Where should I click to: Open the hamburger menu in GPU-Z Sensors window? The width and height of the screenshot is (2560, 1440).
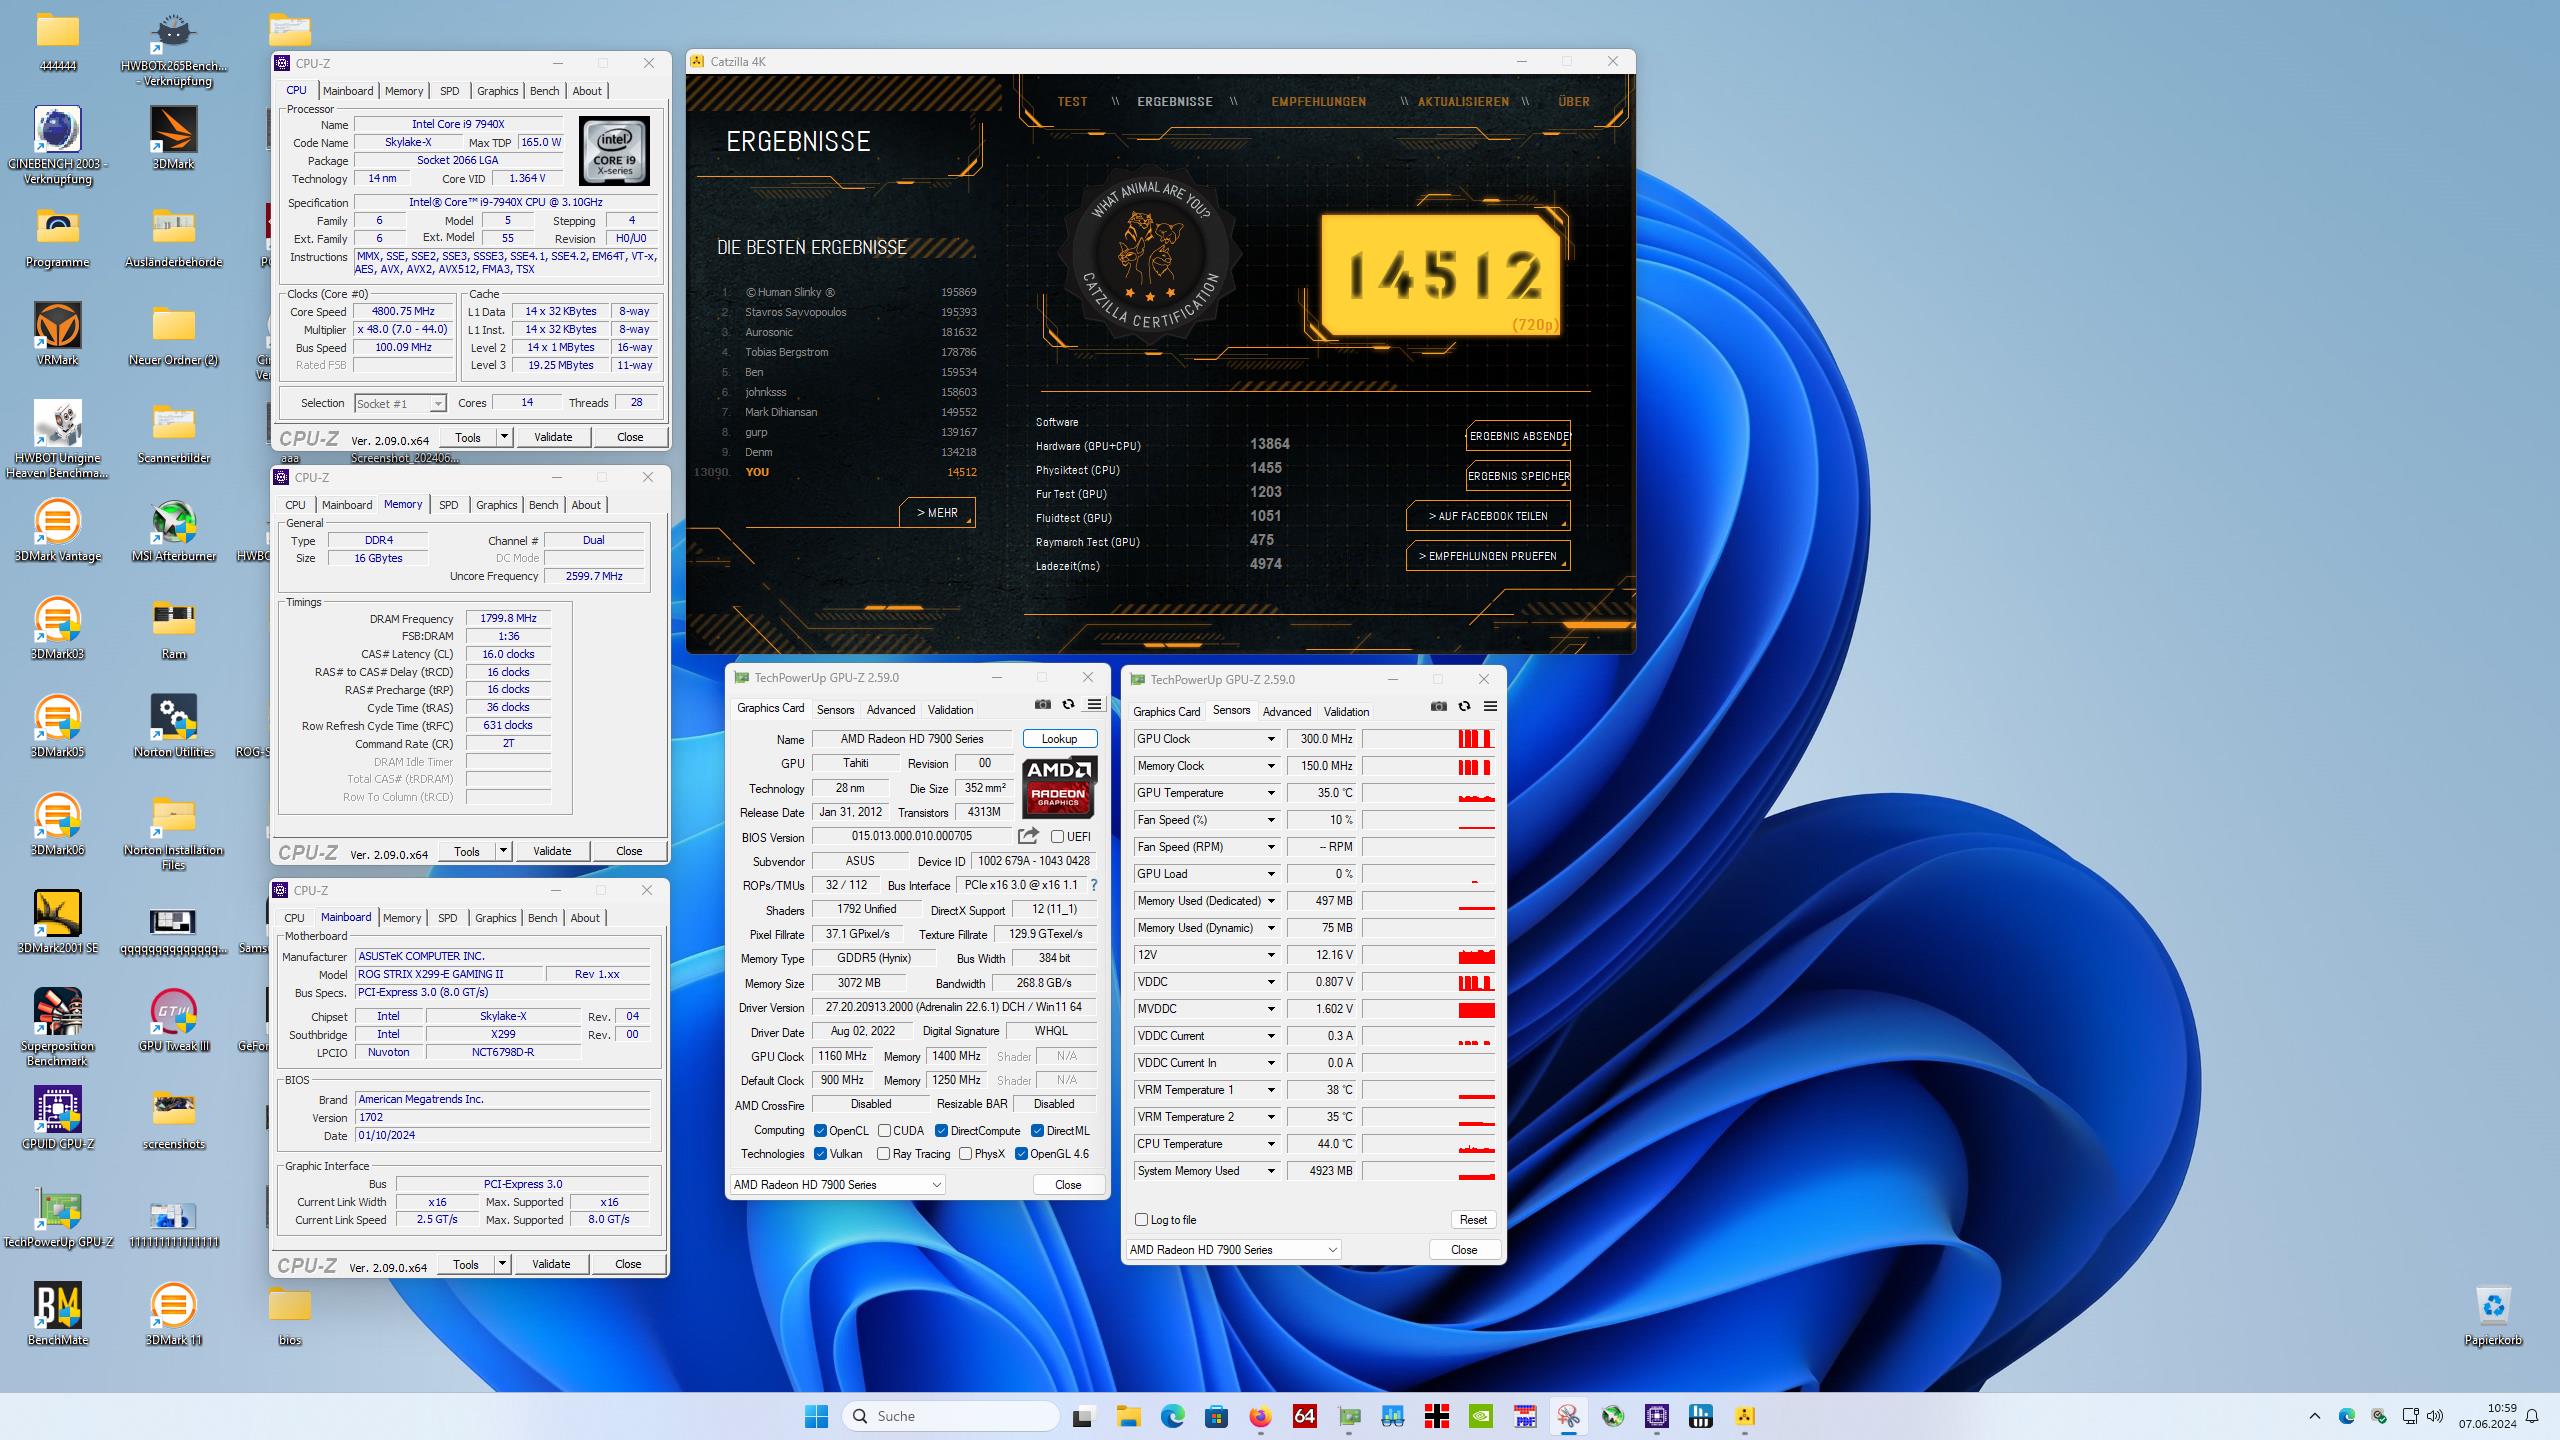(x=1490, y=707)
